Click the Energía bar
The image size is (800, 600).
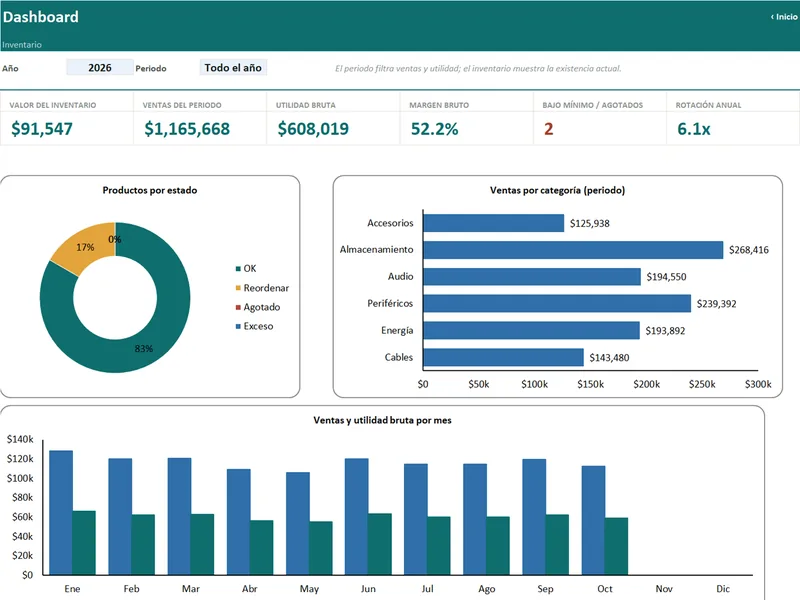(x=532, y=331)
